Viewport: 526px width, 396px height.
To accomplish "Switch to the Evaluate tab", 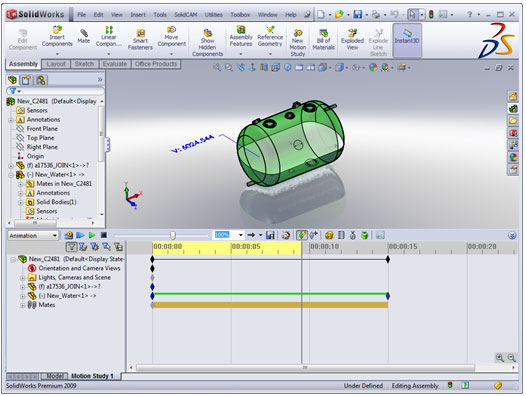I will (x=115, y=64).
